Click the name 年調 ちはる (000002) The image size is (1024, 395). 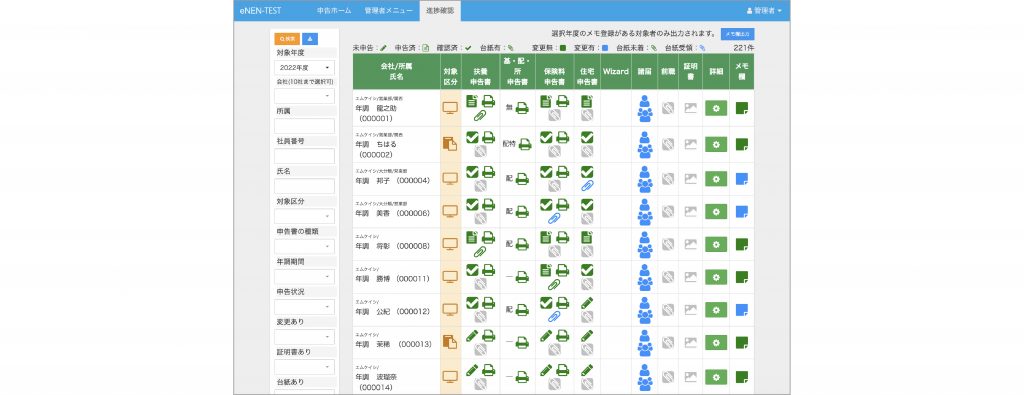377,149
